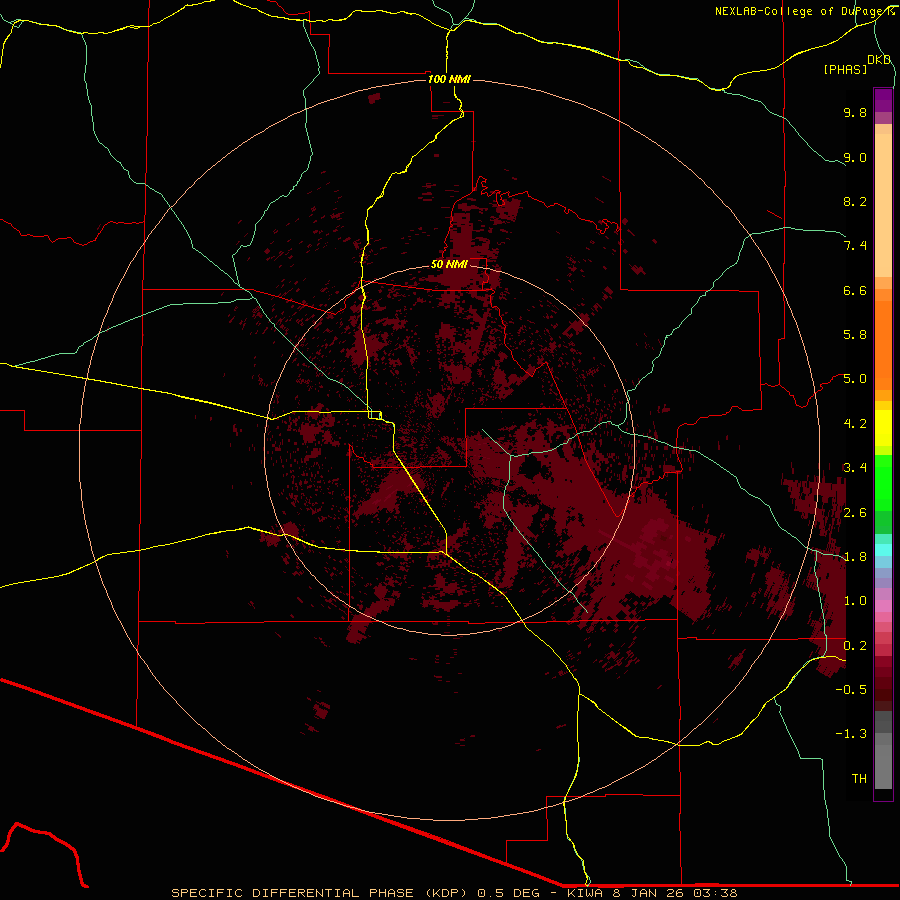
Task: Click the 2.6 scale value
Action: (x=855, y=513)
